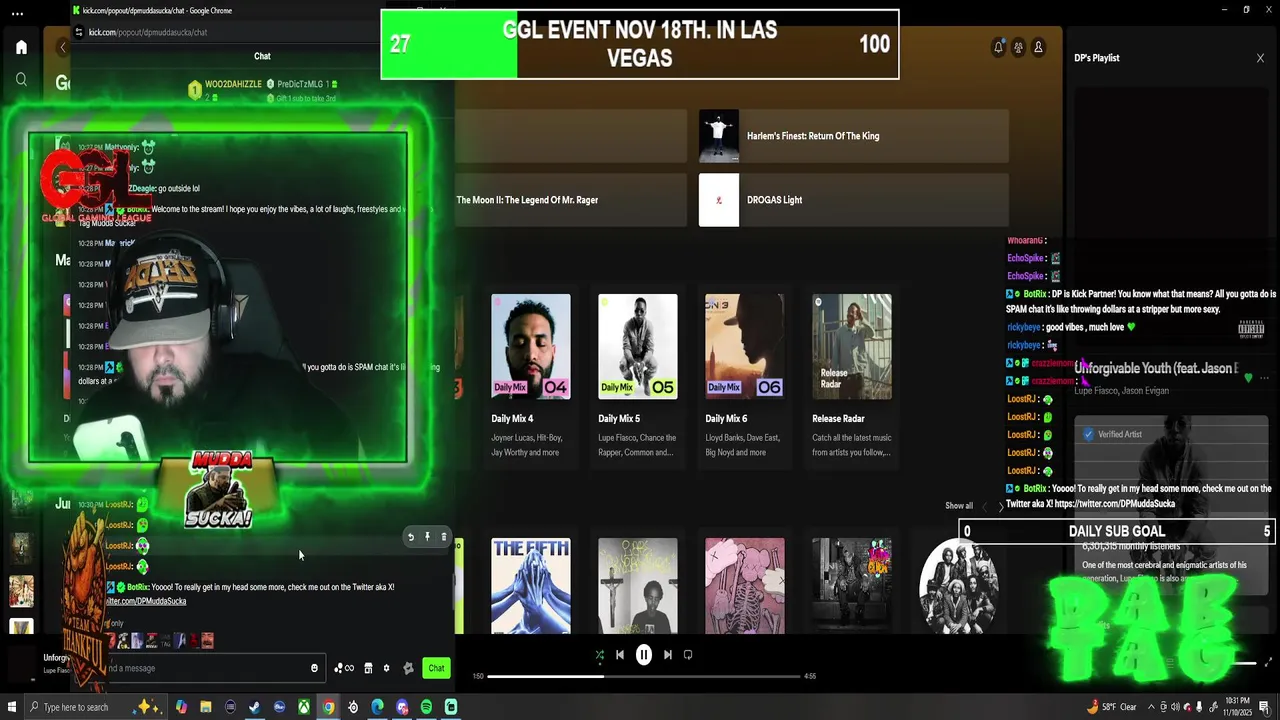The height and width of the screenshot is (720, 1280).
Task: Open the 58°F Clear weather widget
Action: 1111,707
